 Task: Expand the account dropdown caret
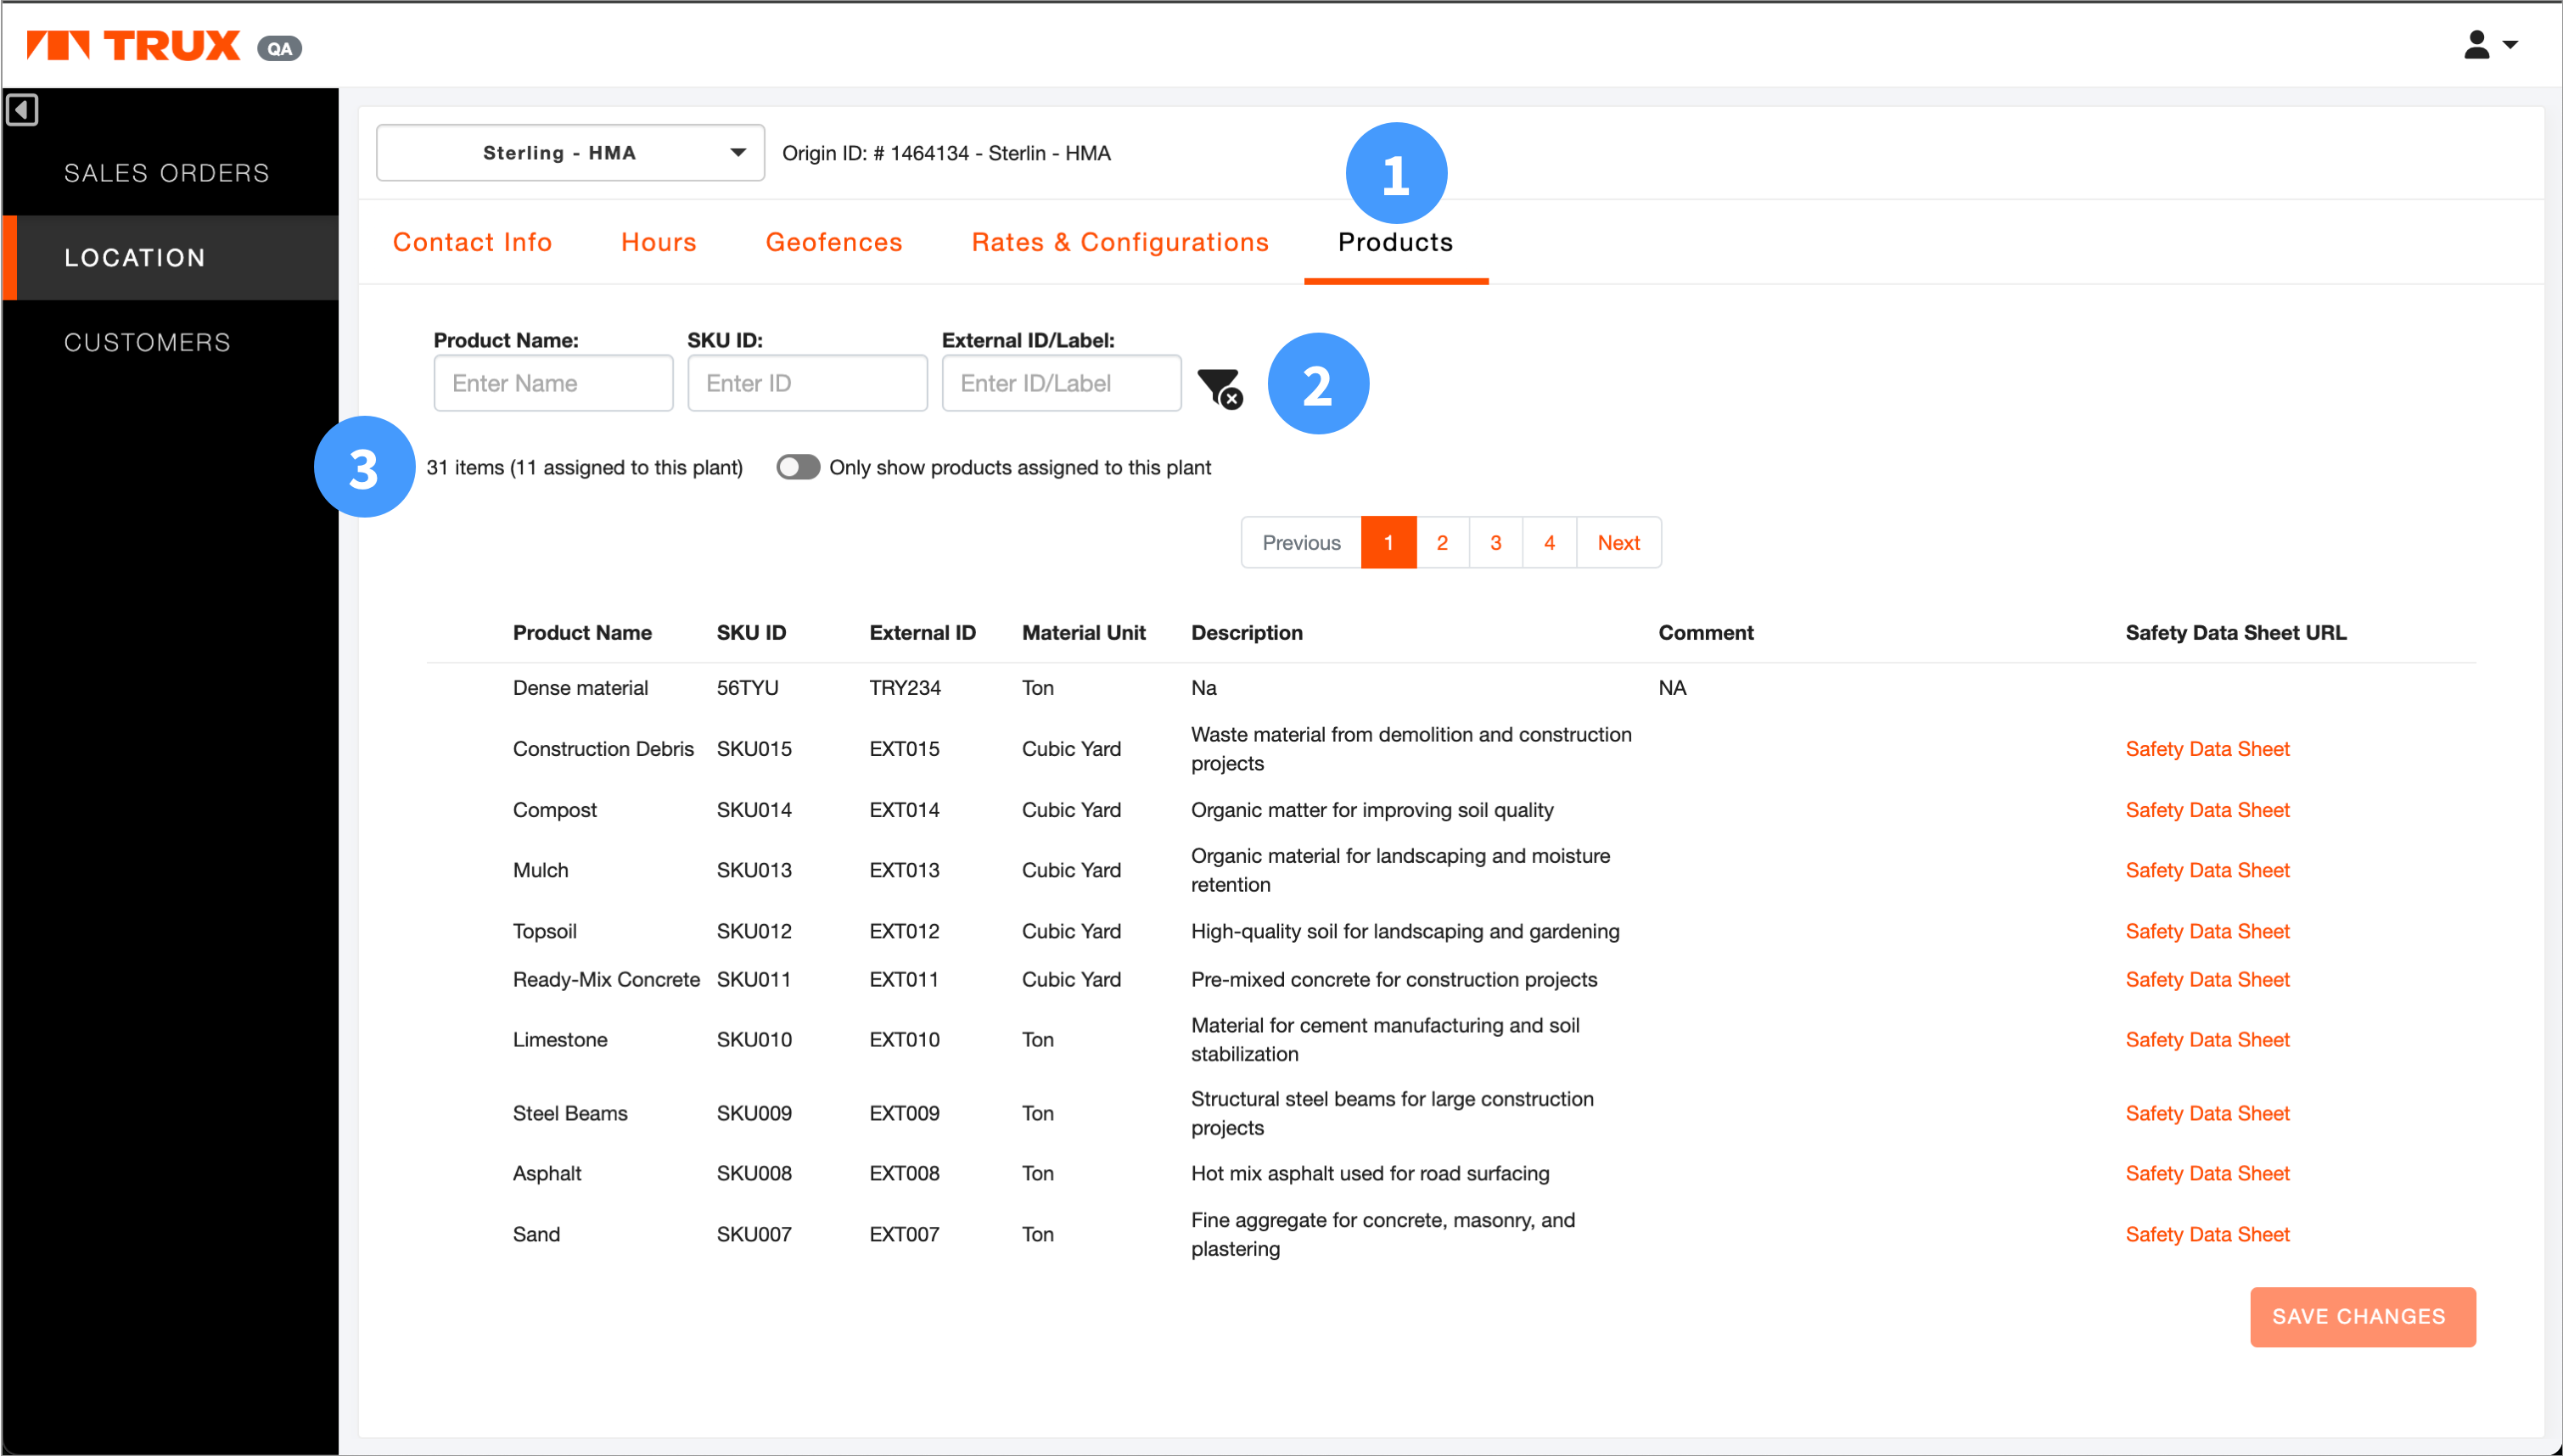click(2510, 45)
